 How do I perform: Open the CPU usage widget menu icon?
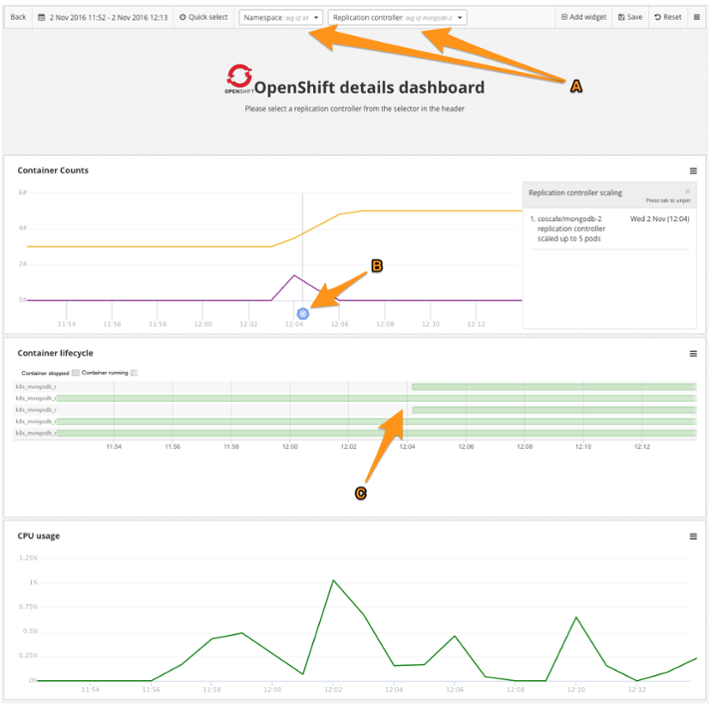click(x=693, y=536)
